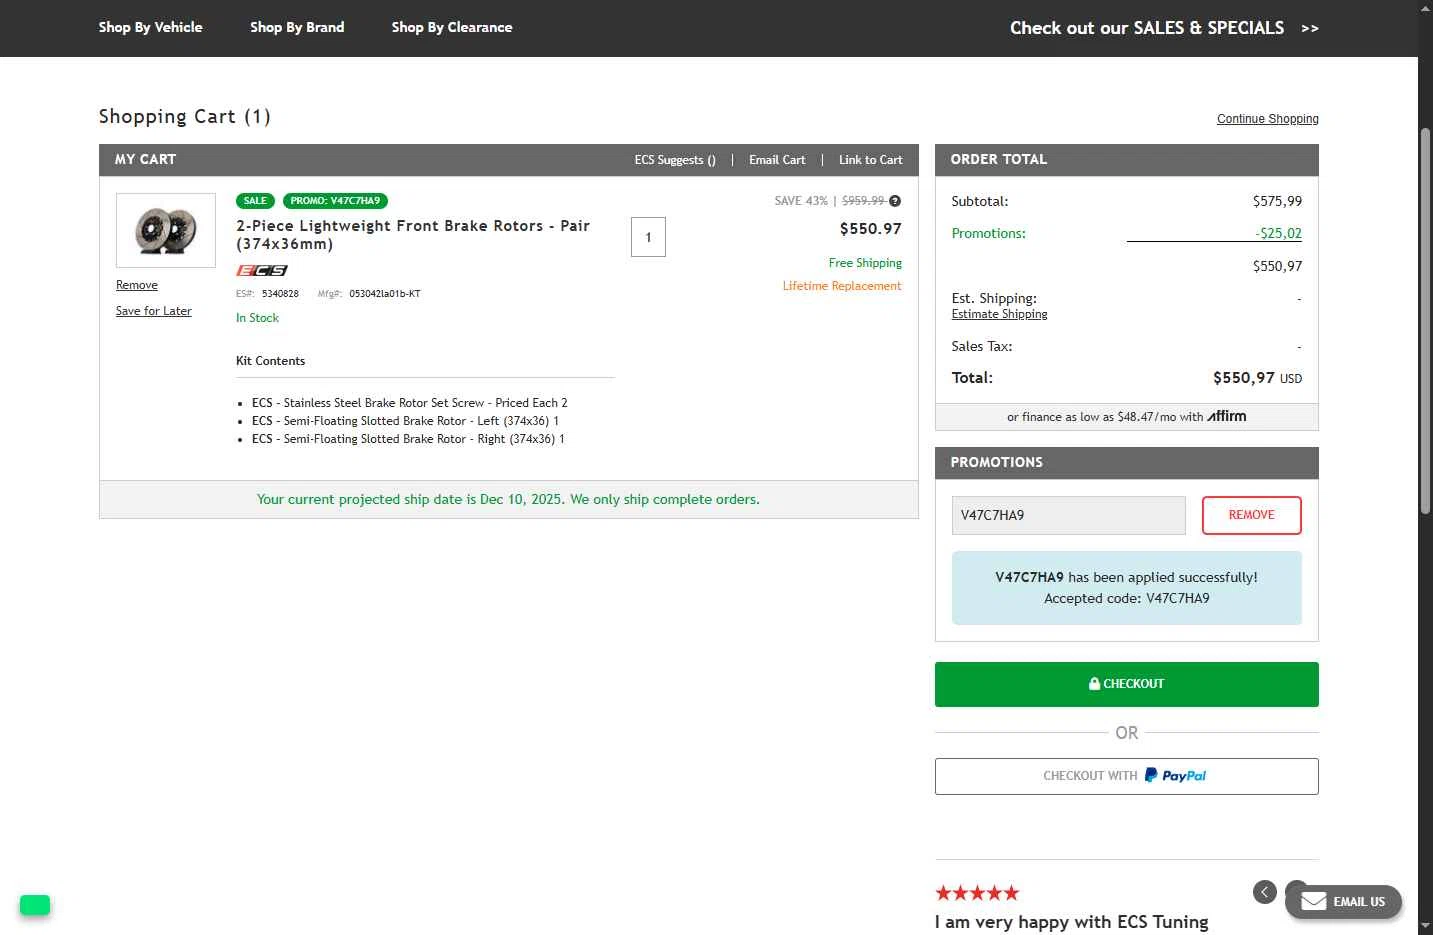Open the Shop By Brand menu
The width and height of the screenshot is (1433, 935).
297,27
